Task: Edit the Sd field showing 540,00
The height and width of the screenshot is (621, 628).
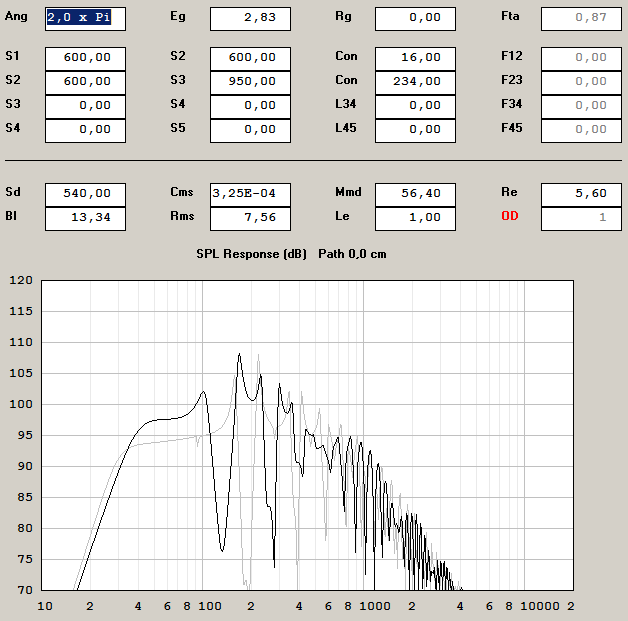Action: tap(85, 195)
